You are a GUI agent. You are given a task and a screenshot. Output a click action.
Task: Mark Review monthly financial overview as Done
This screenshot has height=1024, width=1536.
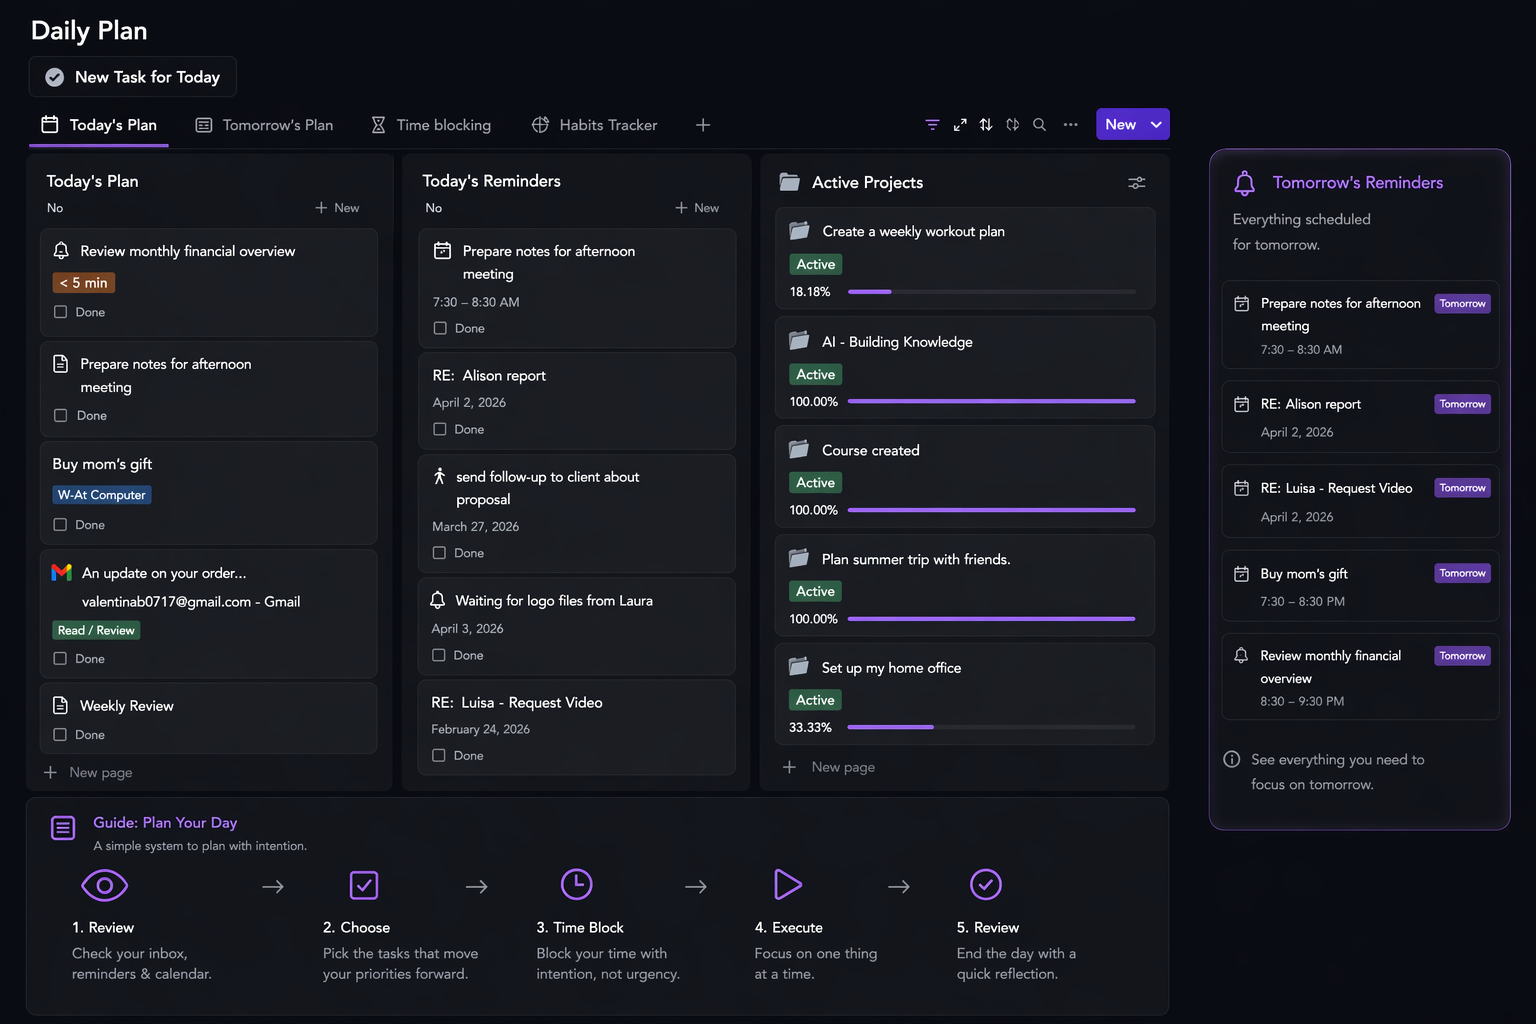60,312
